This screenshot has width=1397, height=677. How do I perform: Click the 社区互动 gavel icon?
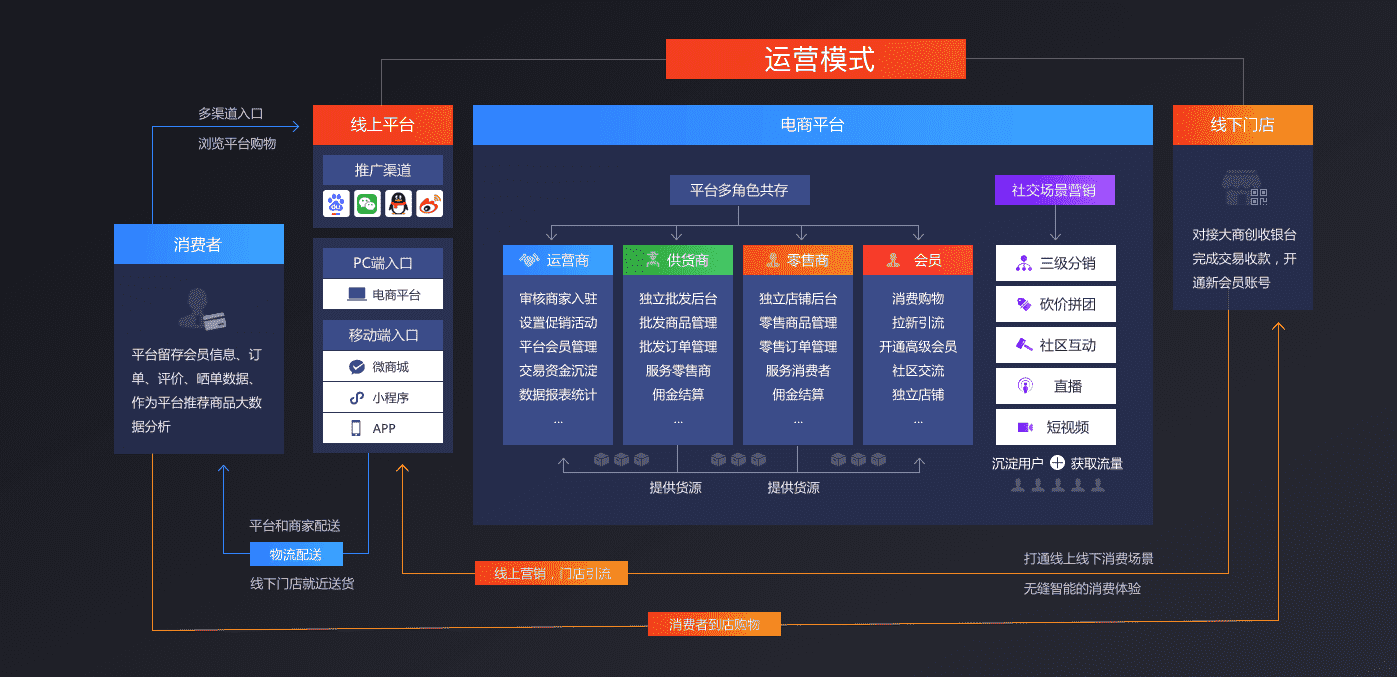point(1024,345)
